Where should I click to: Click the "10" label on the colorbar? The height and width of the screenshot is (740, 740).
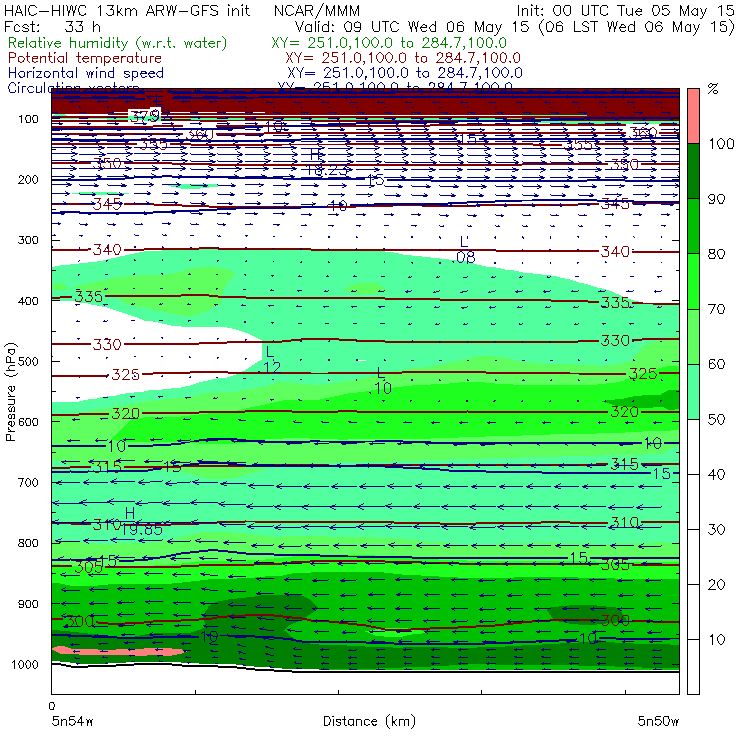[716, 640]
